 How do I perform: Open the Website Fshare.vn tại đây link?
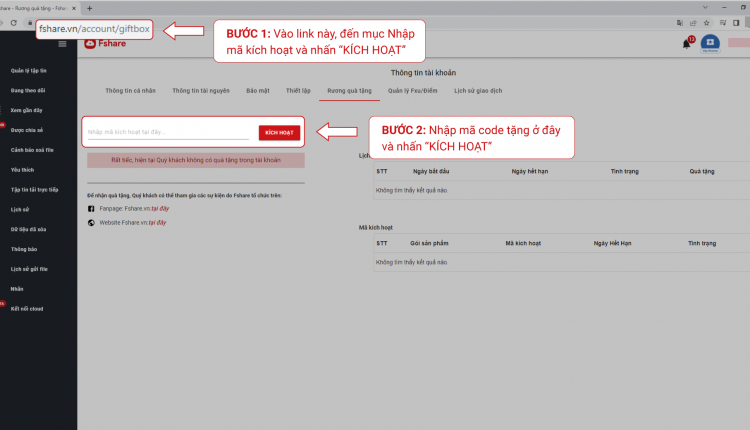click(157, 222)
